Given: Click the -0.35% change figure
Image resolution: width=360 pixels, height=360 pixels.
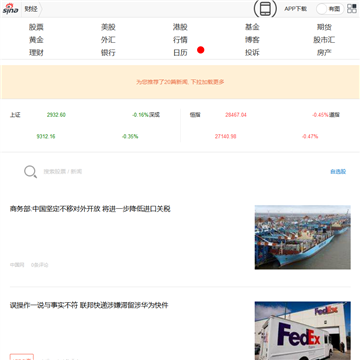Looking at the screenshot, I should pyautogui.click(x=130, y=137).
